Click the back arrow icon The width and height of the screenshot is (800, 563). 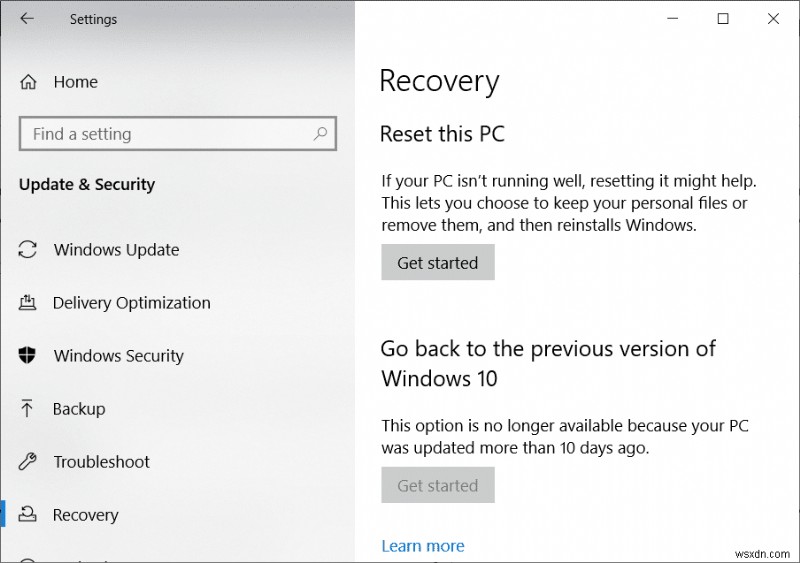27,19
